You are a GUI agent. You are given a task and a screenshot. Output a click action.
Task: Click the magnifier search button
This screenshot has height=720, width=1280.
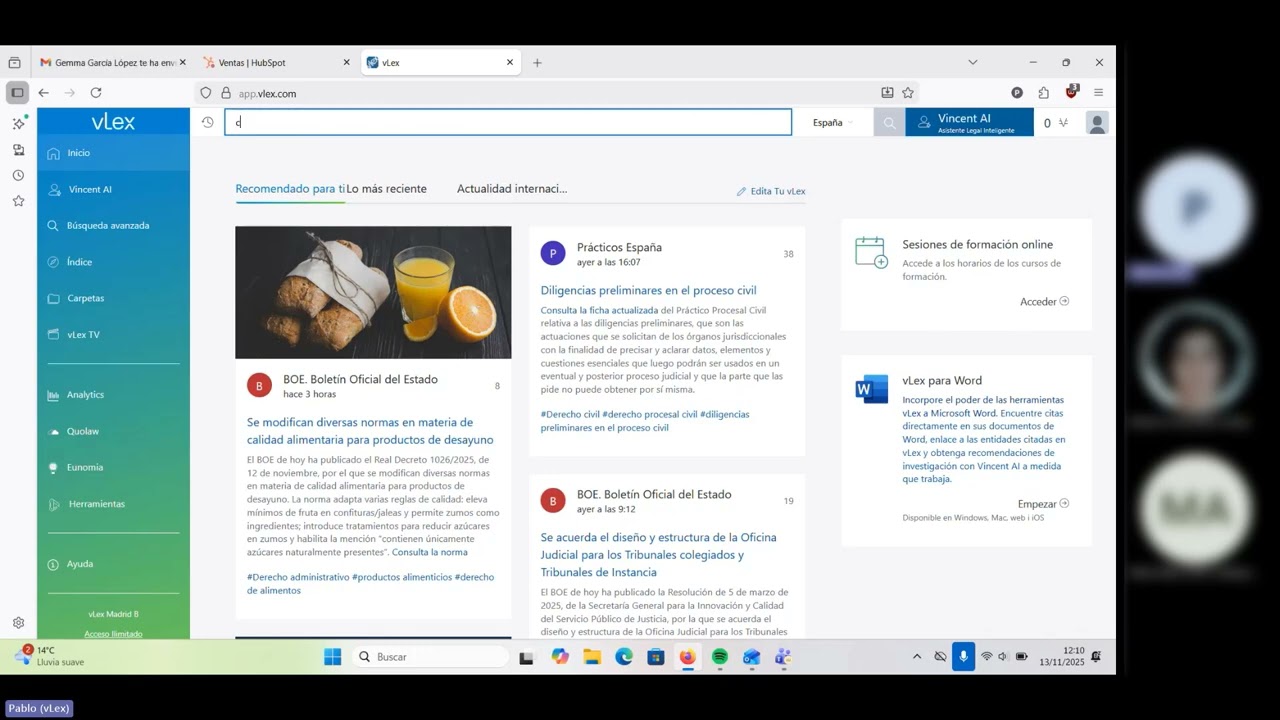click(889, 123)
